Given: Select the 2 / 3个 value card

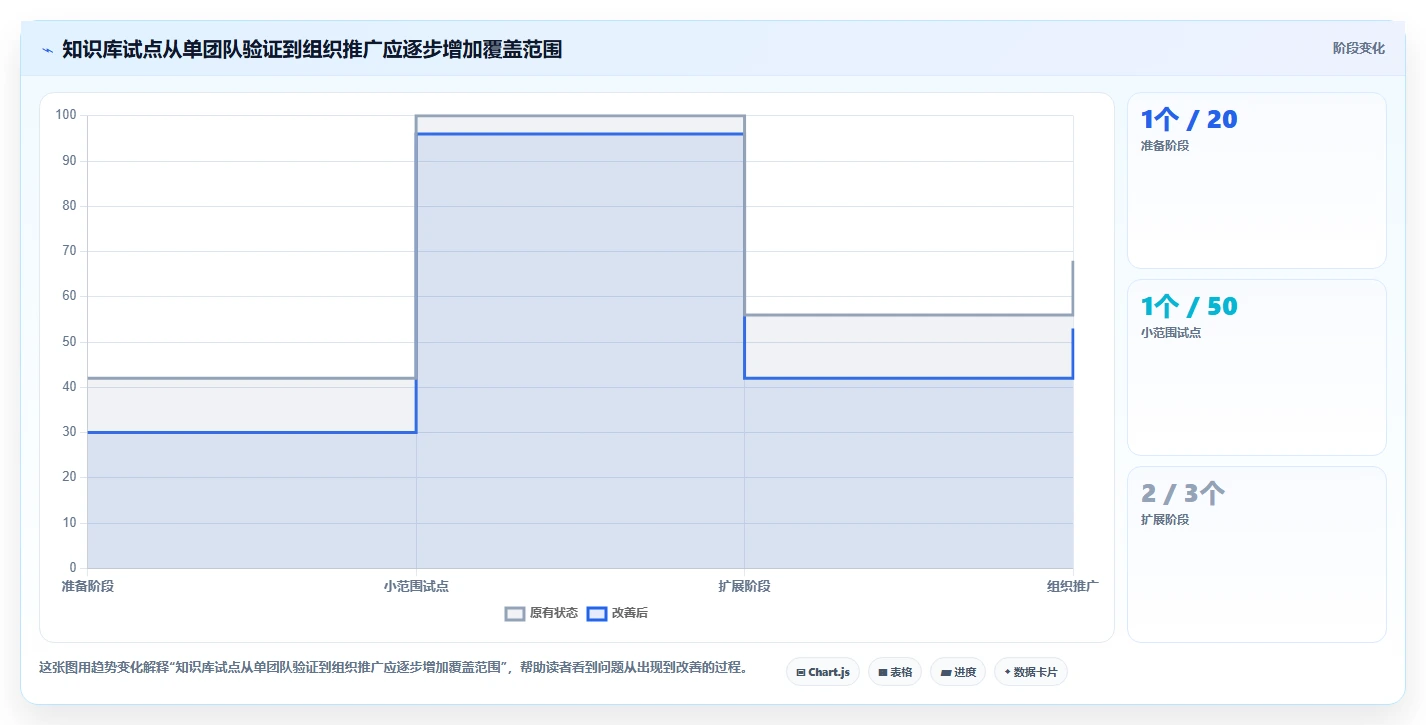Looking at the screenshot, I should [x=1256, y=554].
